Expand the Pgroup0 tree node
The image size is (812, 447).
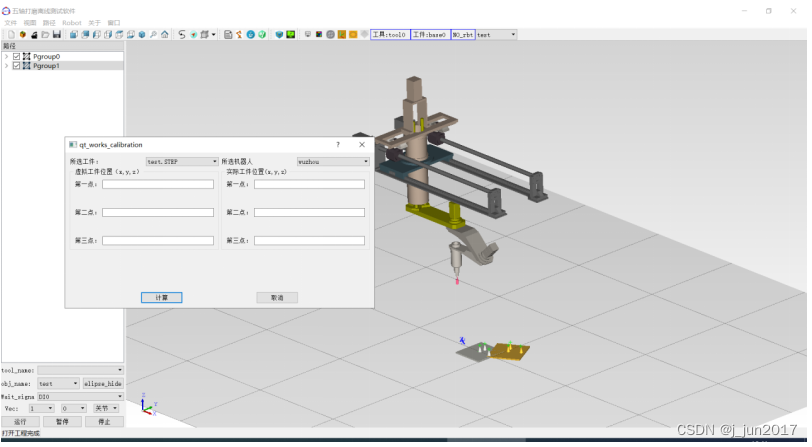pyautogui.click(x=6, y=57)
